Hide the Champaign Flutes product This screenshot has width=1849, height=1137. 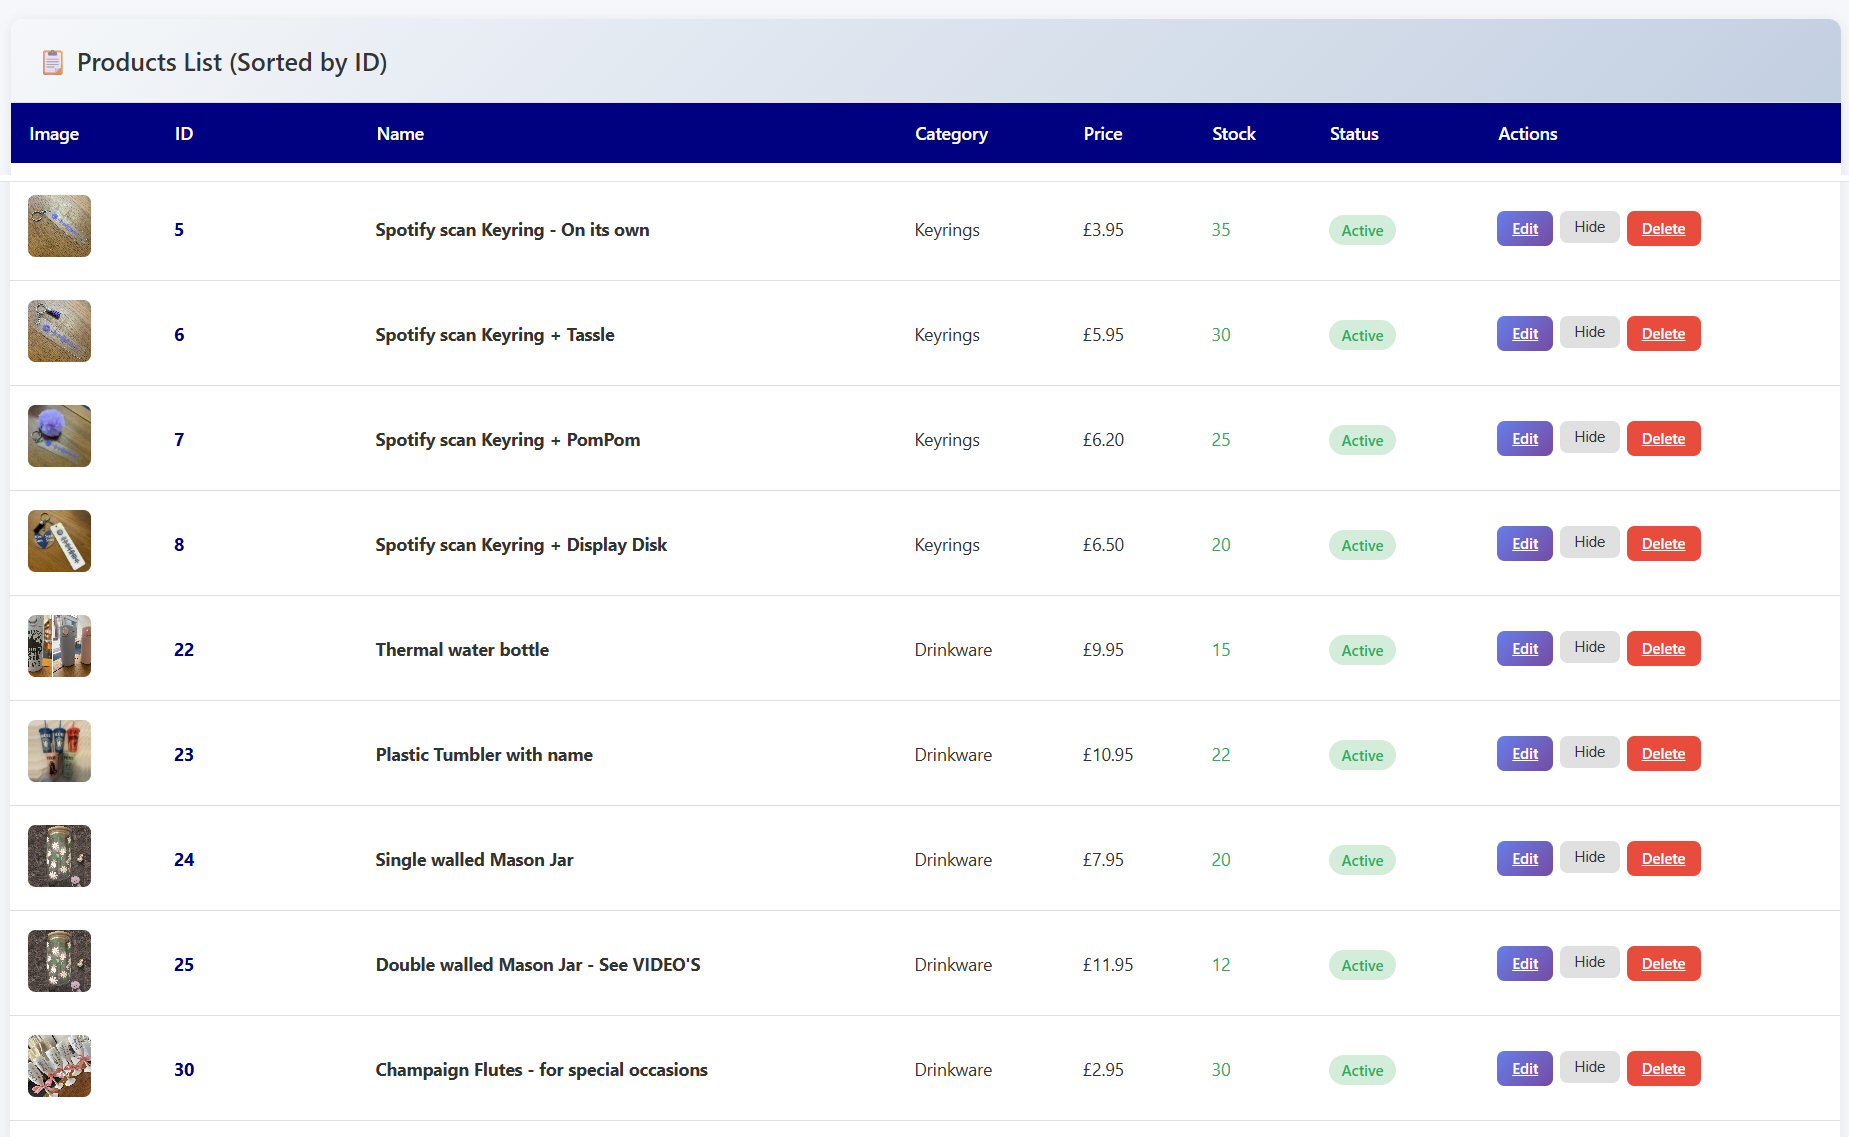tap(1589, 1068)
